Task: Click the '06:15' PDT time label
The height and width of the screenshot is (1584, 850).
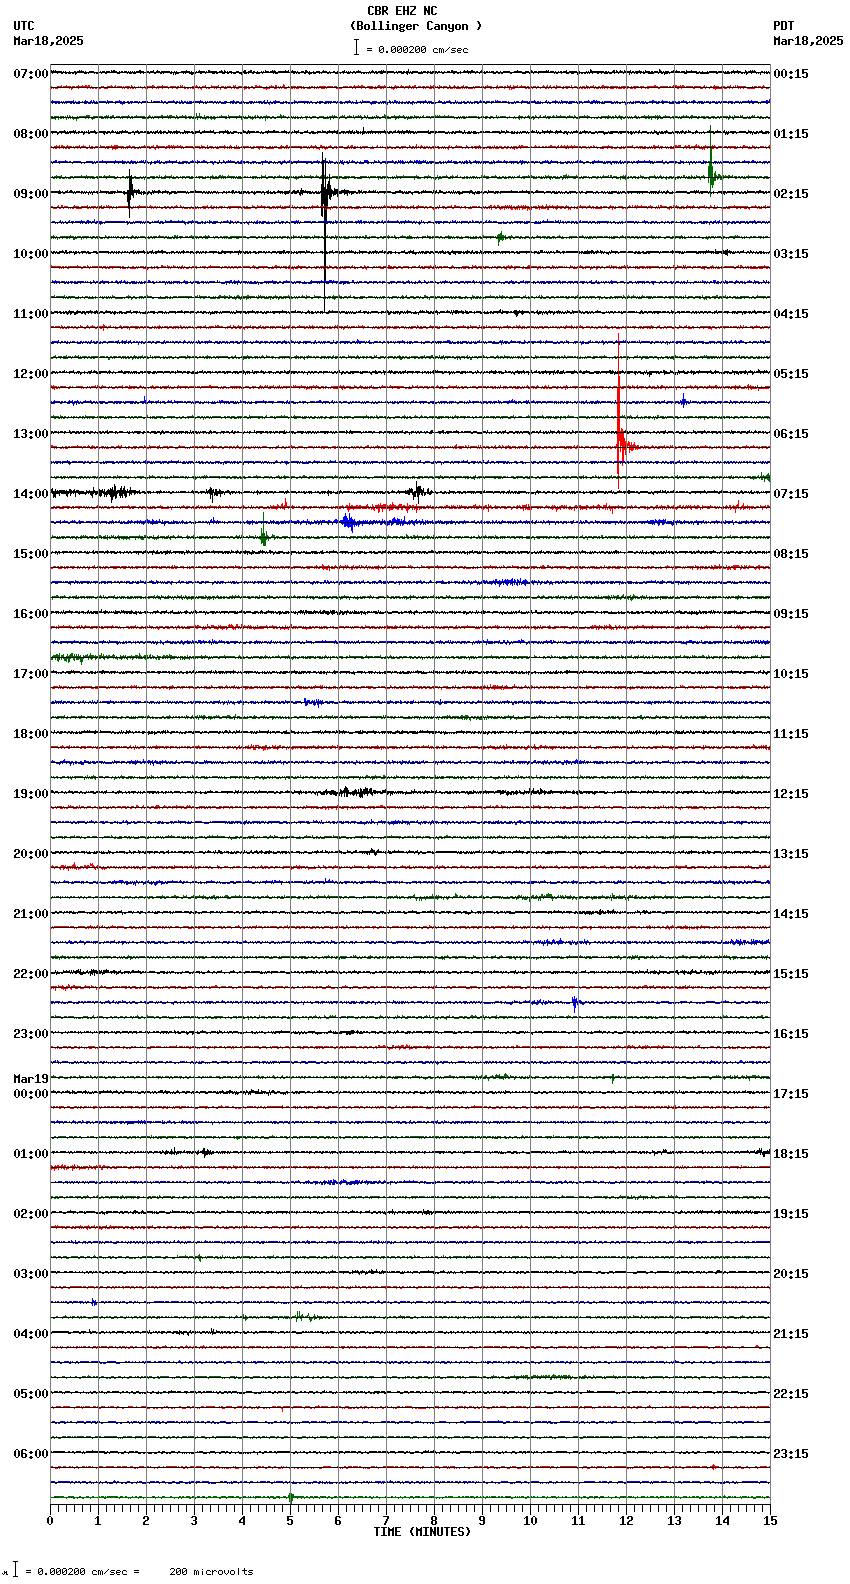Action: click(x=791, y=434)
